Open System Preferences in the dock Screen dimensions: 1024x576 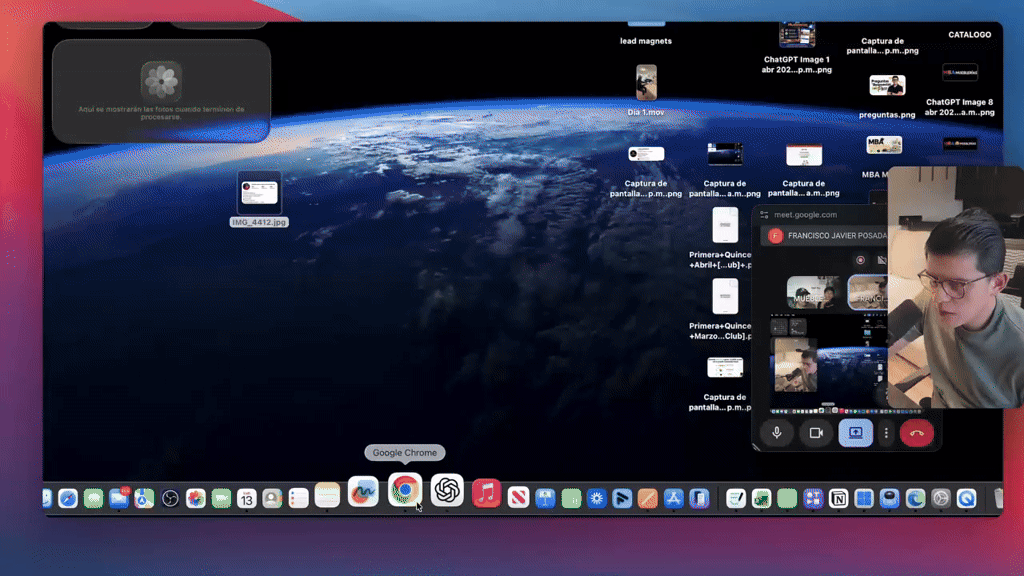pos(940,498)
